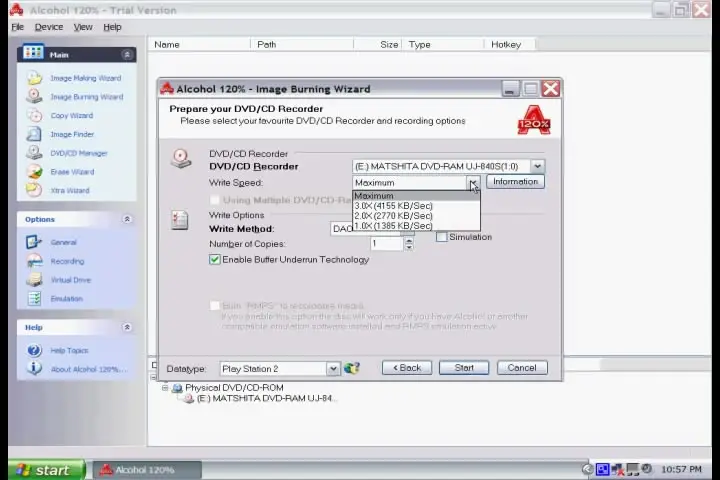Show hidden system tray icons arrow
720x480 pixels.
coord(587,469)
